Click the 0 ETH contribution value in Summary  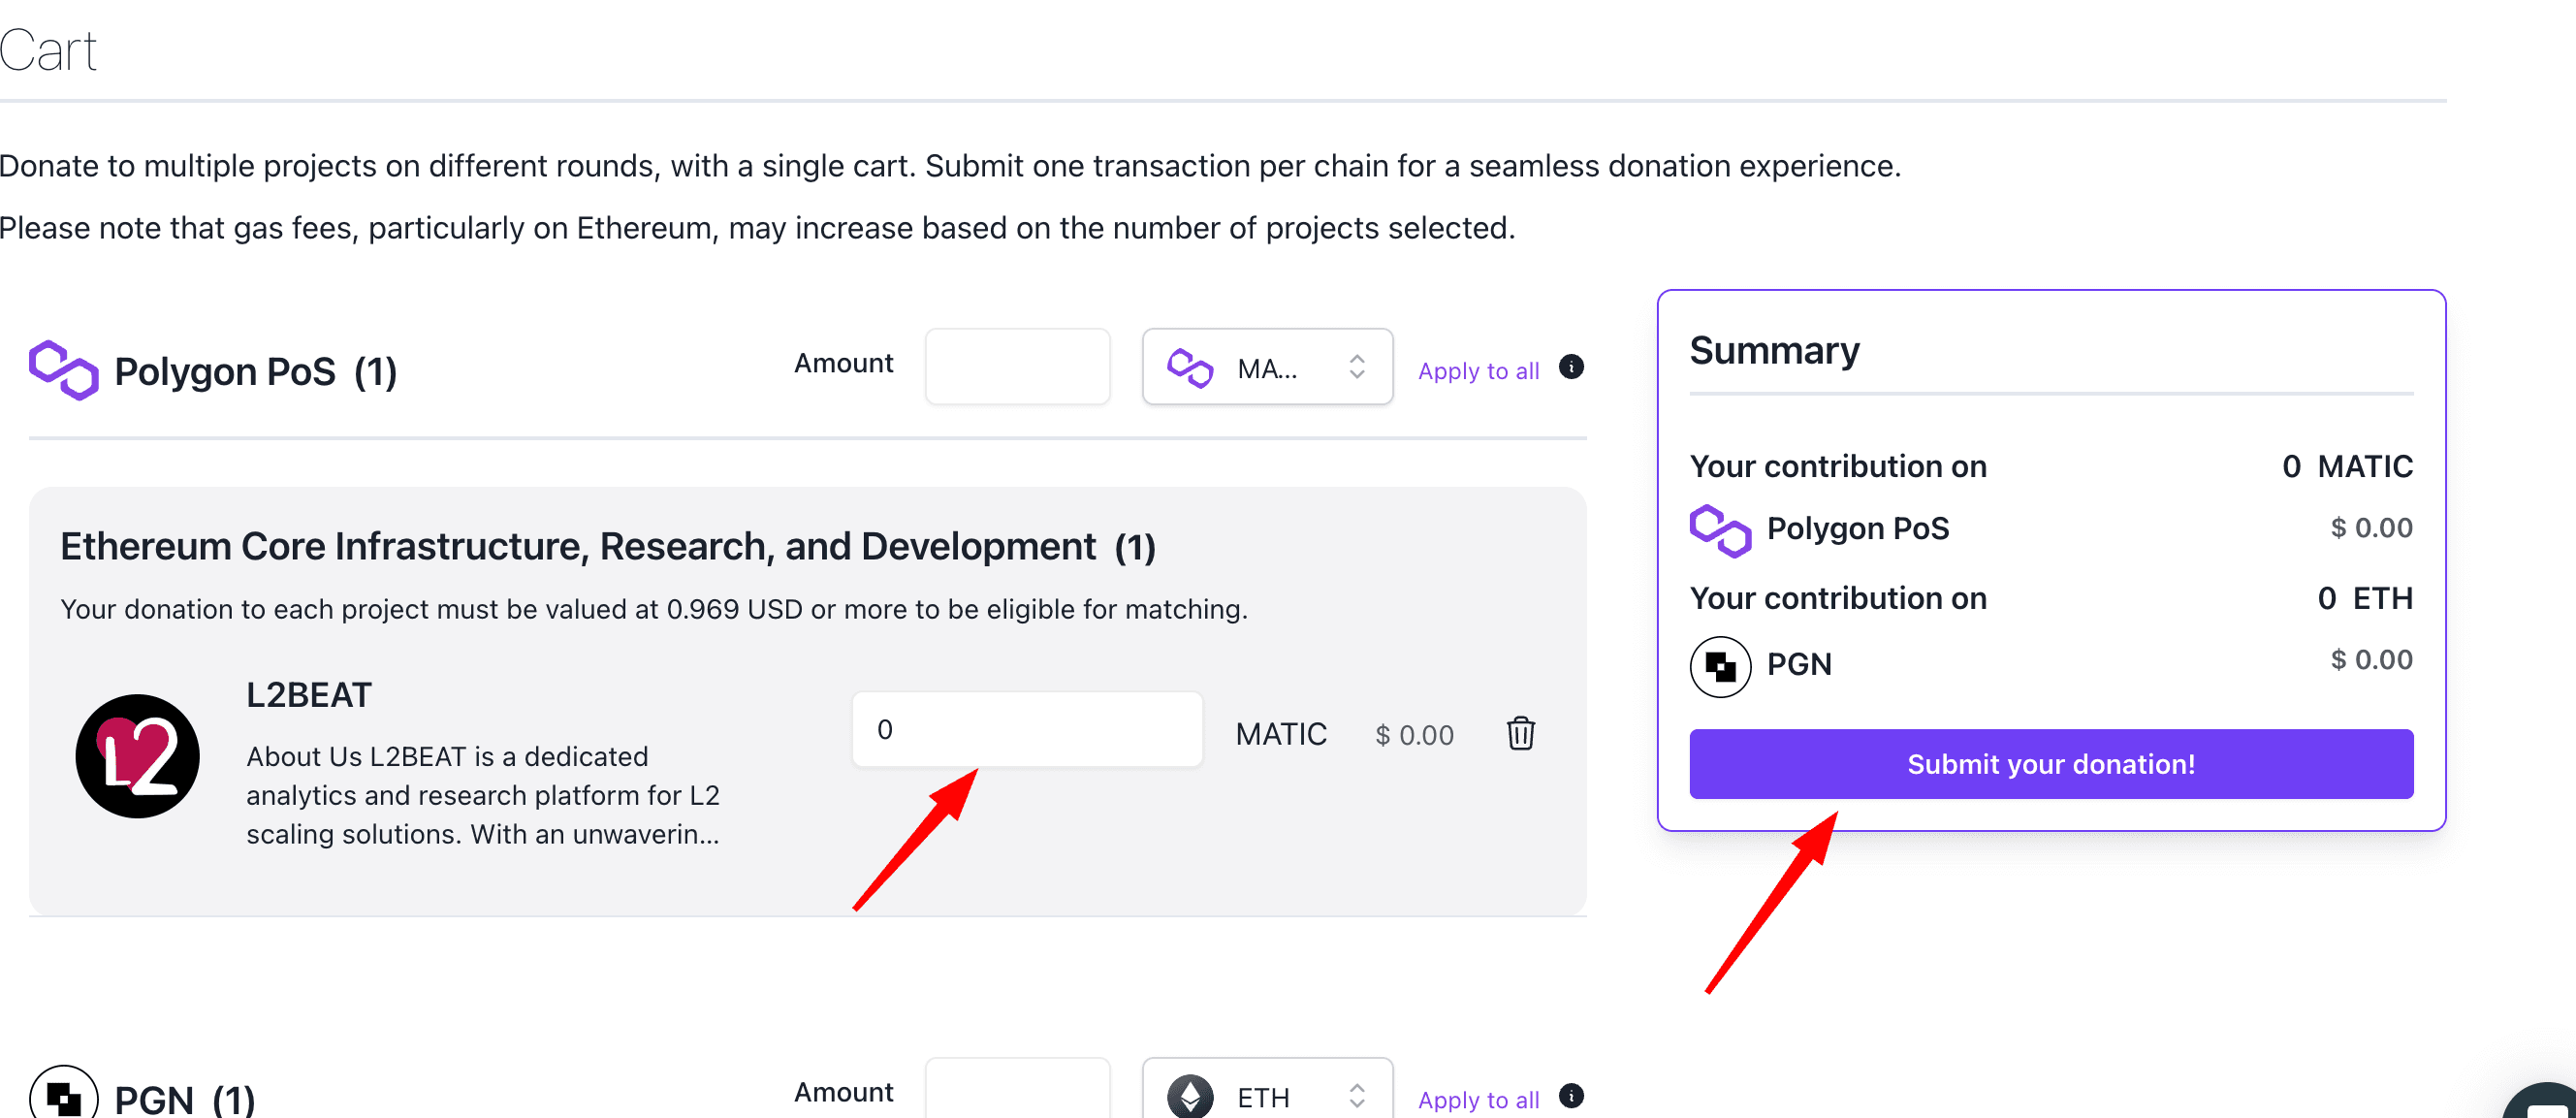(x=2364, y=598)
